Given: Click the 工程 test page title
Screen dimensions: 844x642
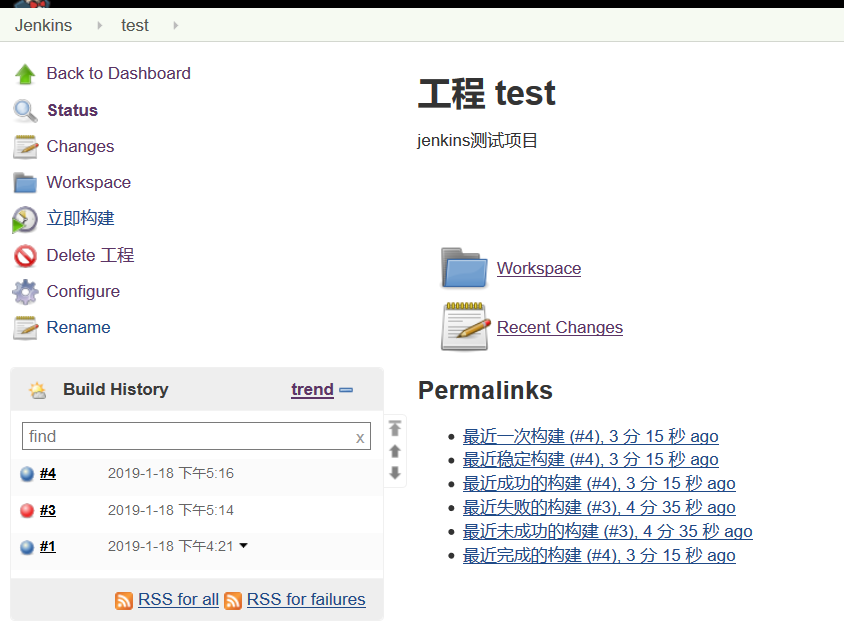Looking at the screenshot, I should coord(487,93).
